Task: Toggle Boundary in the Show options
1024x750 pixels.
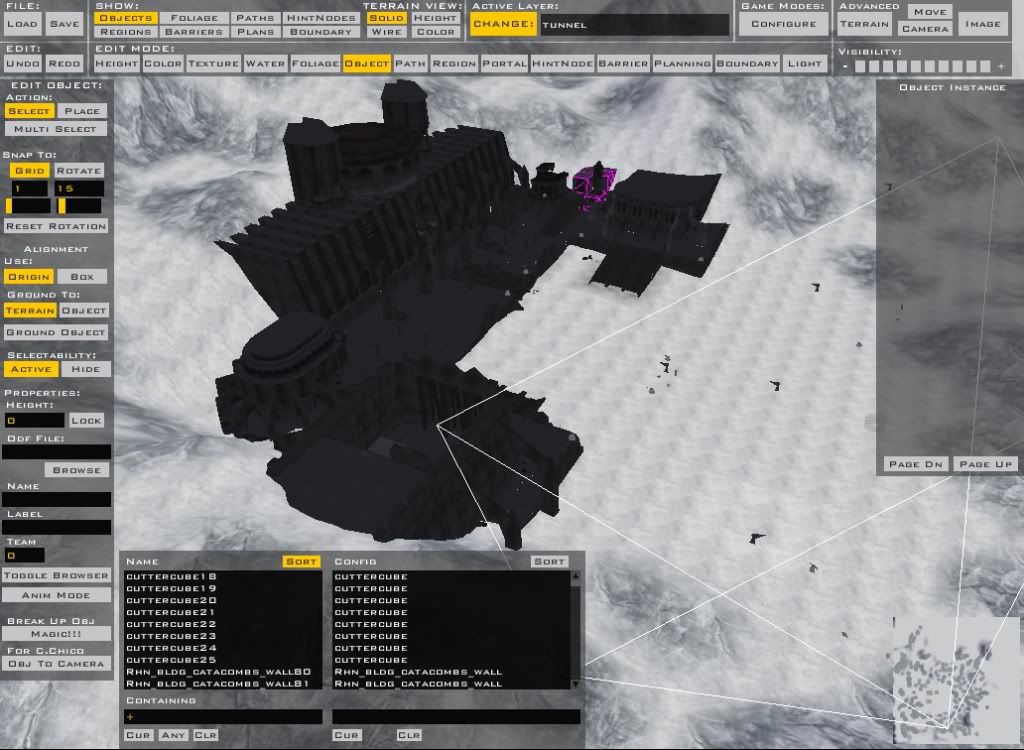Action: pos(321,31)
